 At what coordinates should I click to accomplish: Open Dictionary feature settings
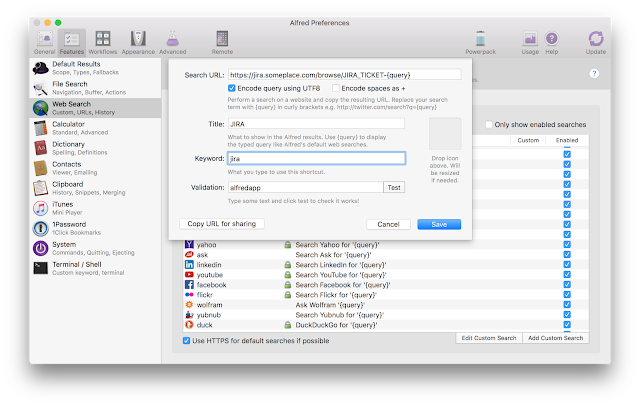pyautogui.click(x=96, y=148)
